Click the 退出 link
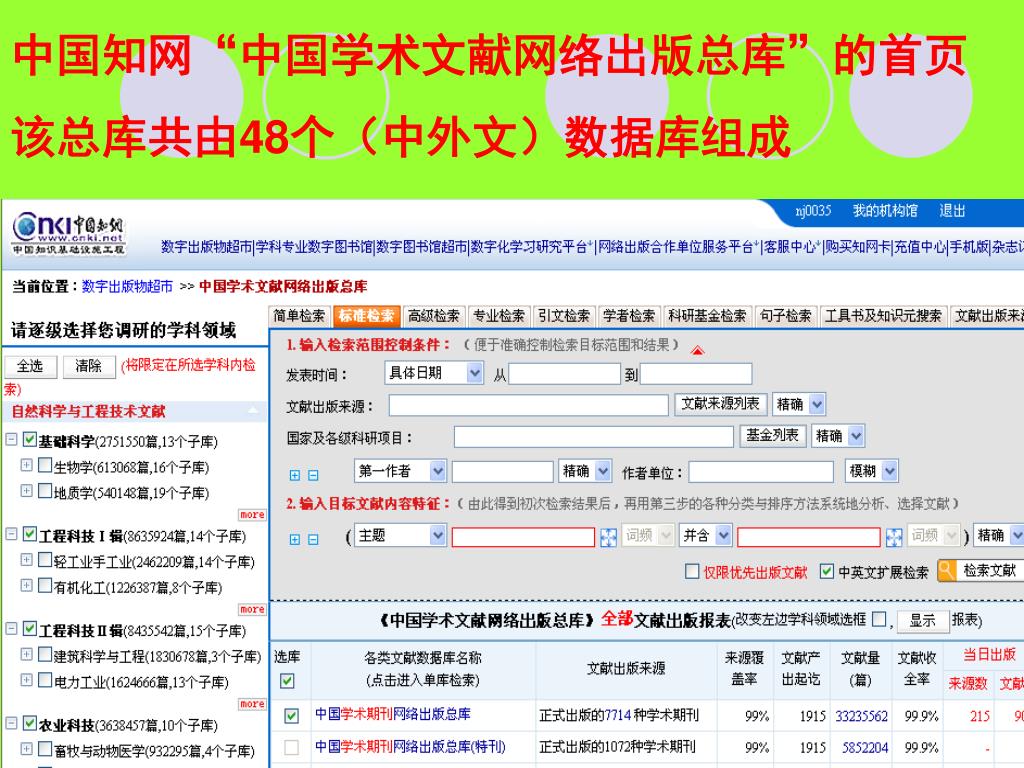Viewport: 1024px width, 768px height. (x=952, y=211)
